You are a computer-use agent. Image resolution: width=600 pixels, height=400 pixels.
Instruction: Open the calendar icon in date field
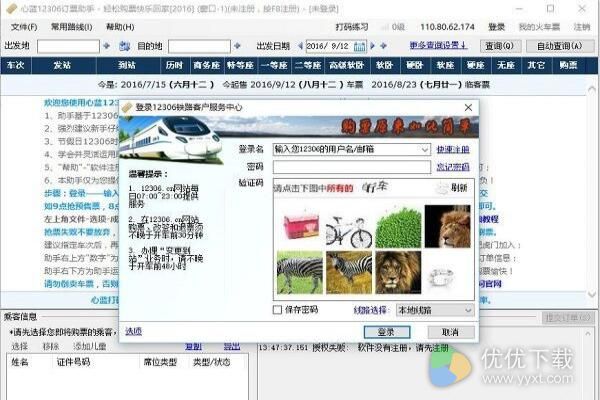click(360, 47)
